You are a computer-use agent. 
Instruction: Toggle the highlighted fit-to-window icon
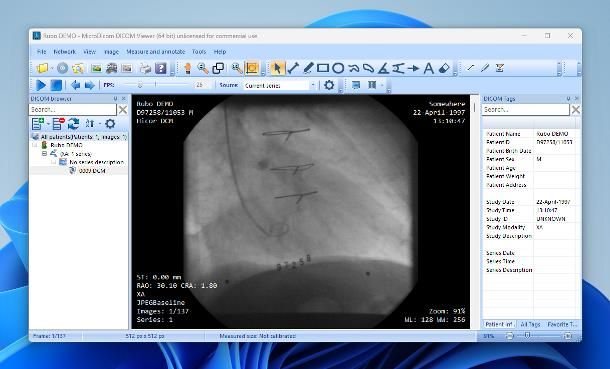coord(252,68)
